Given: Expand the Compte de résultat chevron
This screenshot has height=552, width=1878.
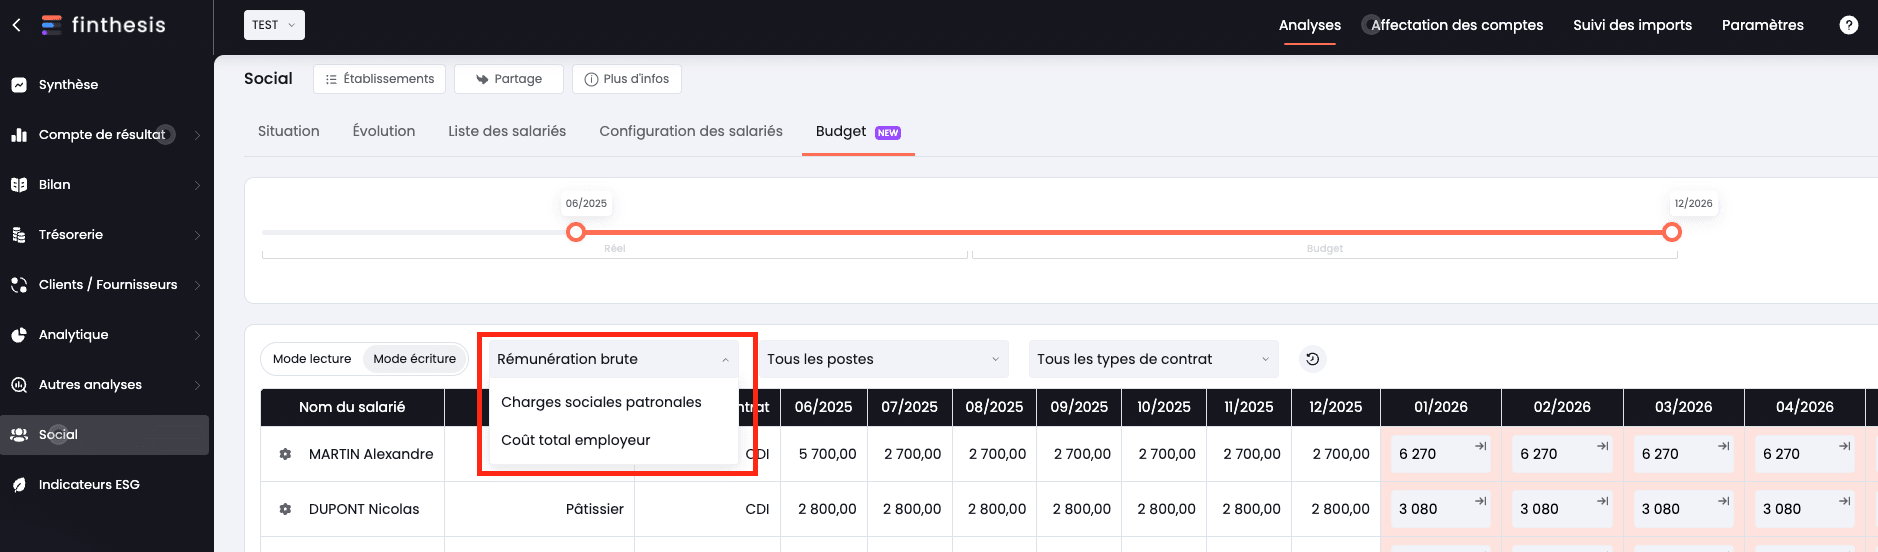Looking at the screenshot, I should (x=197, y=135).
